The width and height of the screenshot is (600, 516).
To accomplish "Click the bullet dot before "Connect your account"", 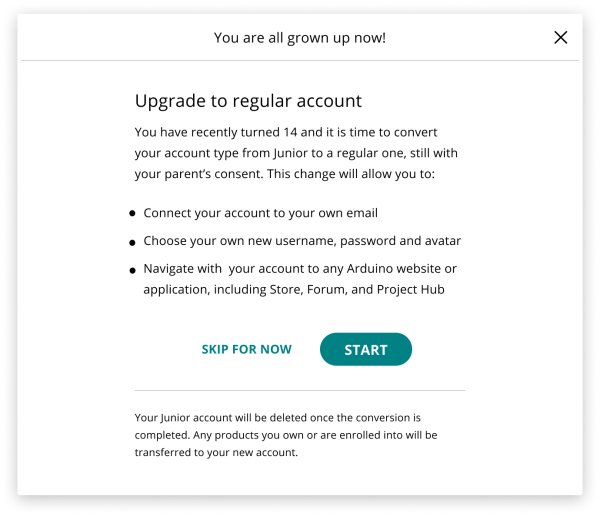I will tap(133, 214).
